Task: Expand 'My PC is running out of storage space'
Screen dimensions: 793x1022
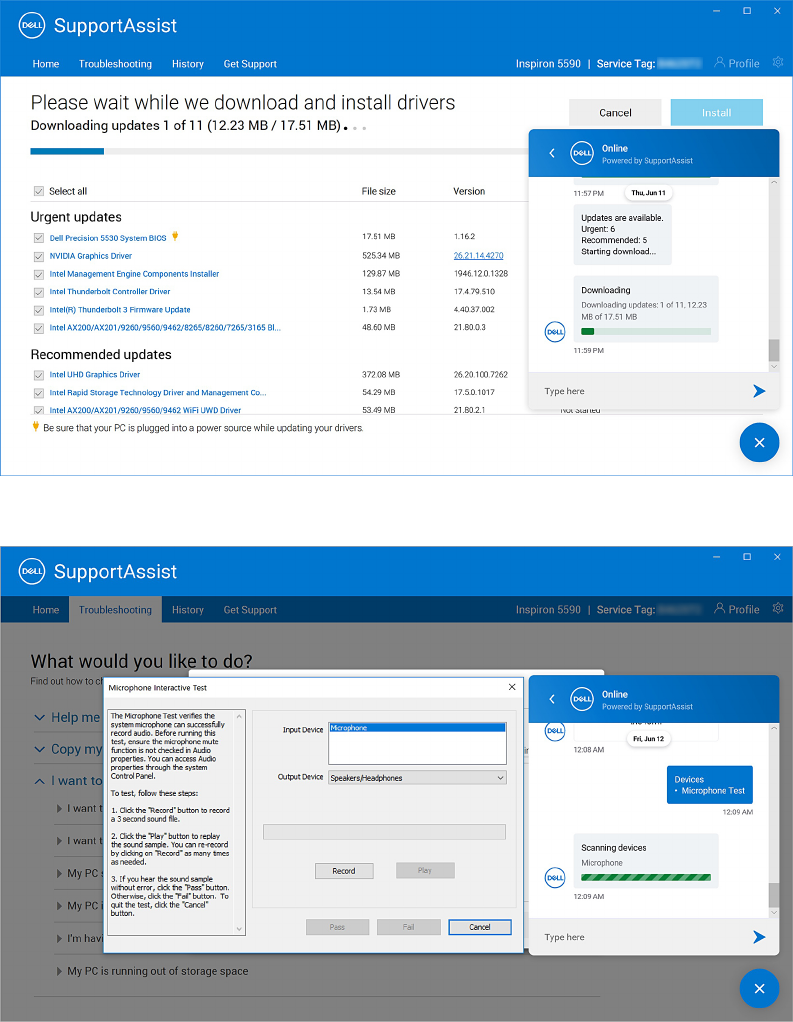Action: tap(60, 971)
